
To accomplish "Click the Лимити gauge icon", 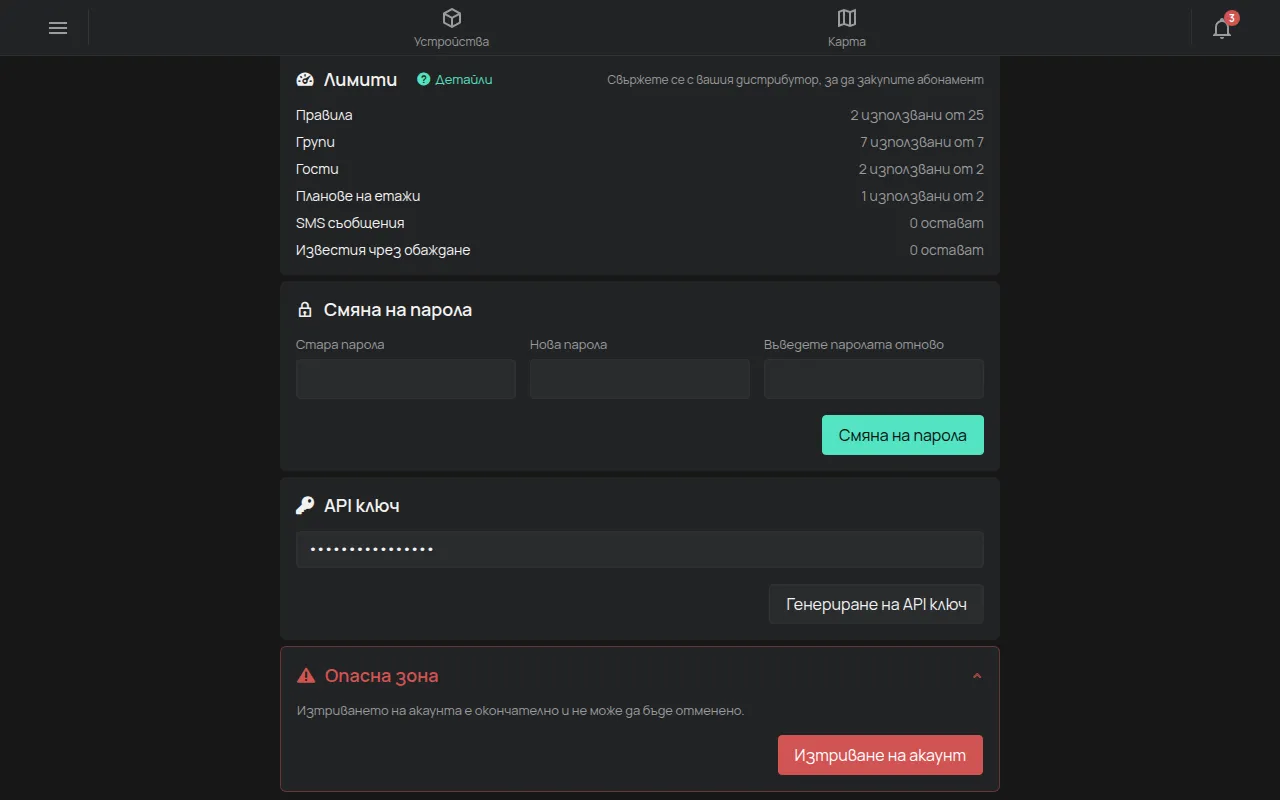I will click(x=306, y=80).
